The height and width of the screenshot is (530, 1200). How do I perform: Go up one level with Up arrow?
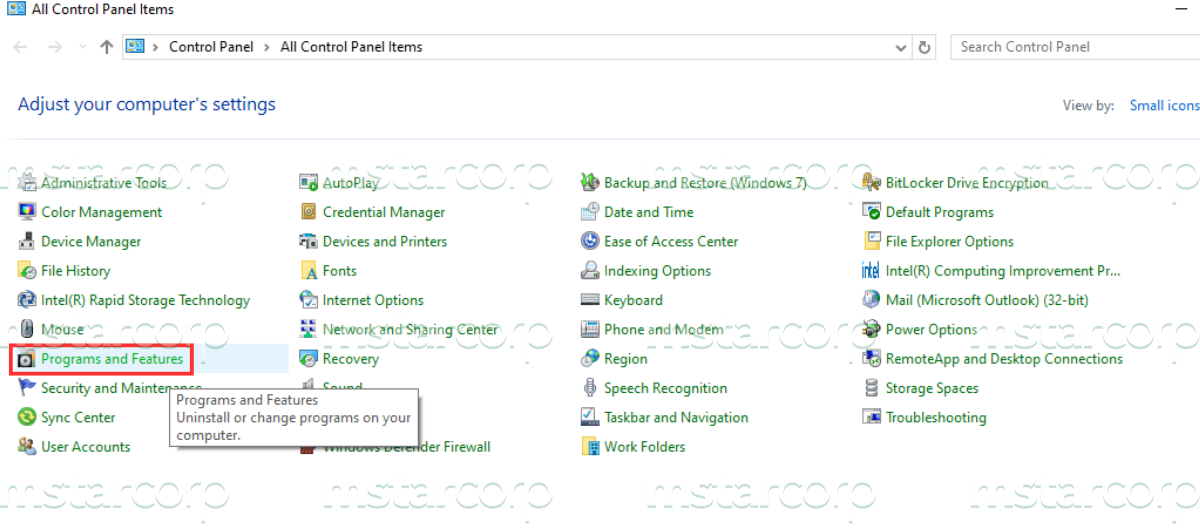click(107, 47)
